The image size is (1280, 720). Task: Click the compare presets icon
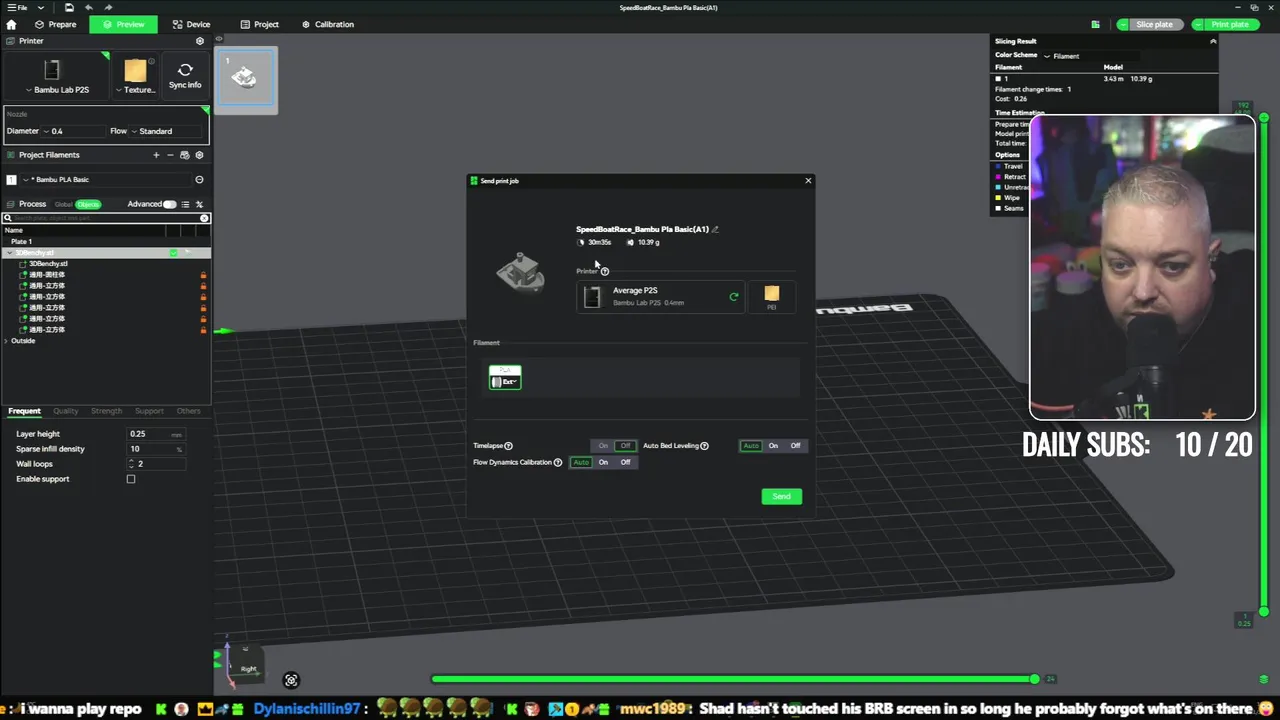tap(199, 204)
